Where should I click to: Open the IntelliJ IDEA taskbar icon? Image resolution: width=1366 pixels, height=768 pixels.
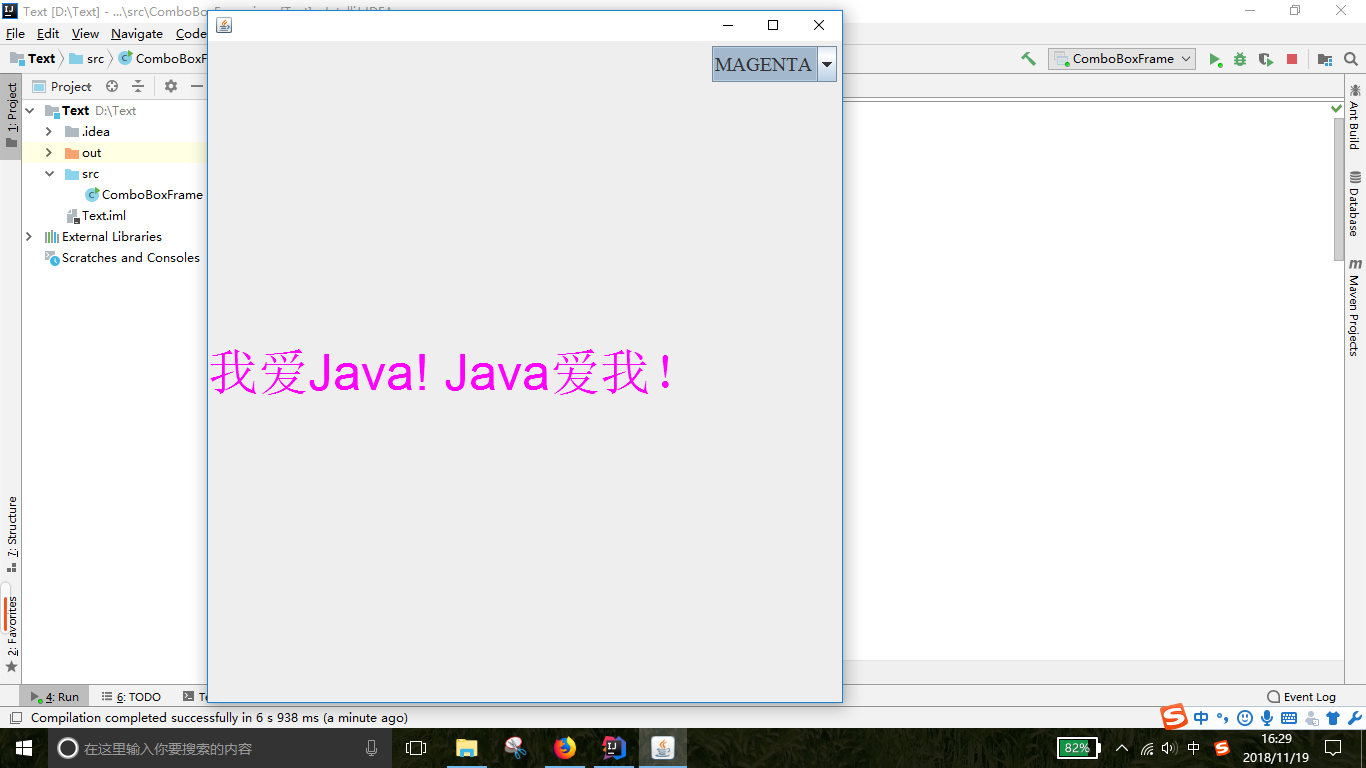[613, 748]
